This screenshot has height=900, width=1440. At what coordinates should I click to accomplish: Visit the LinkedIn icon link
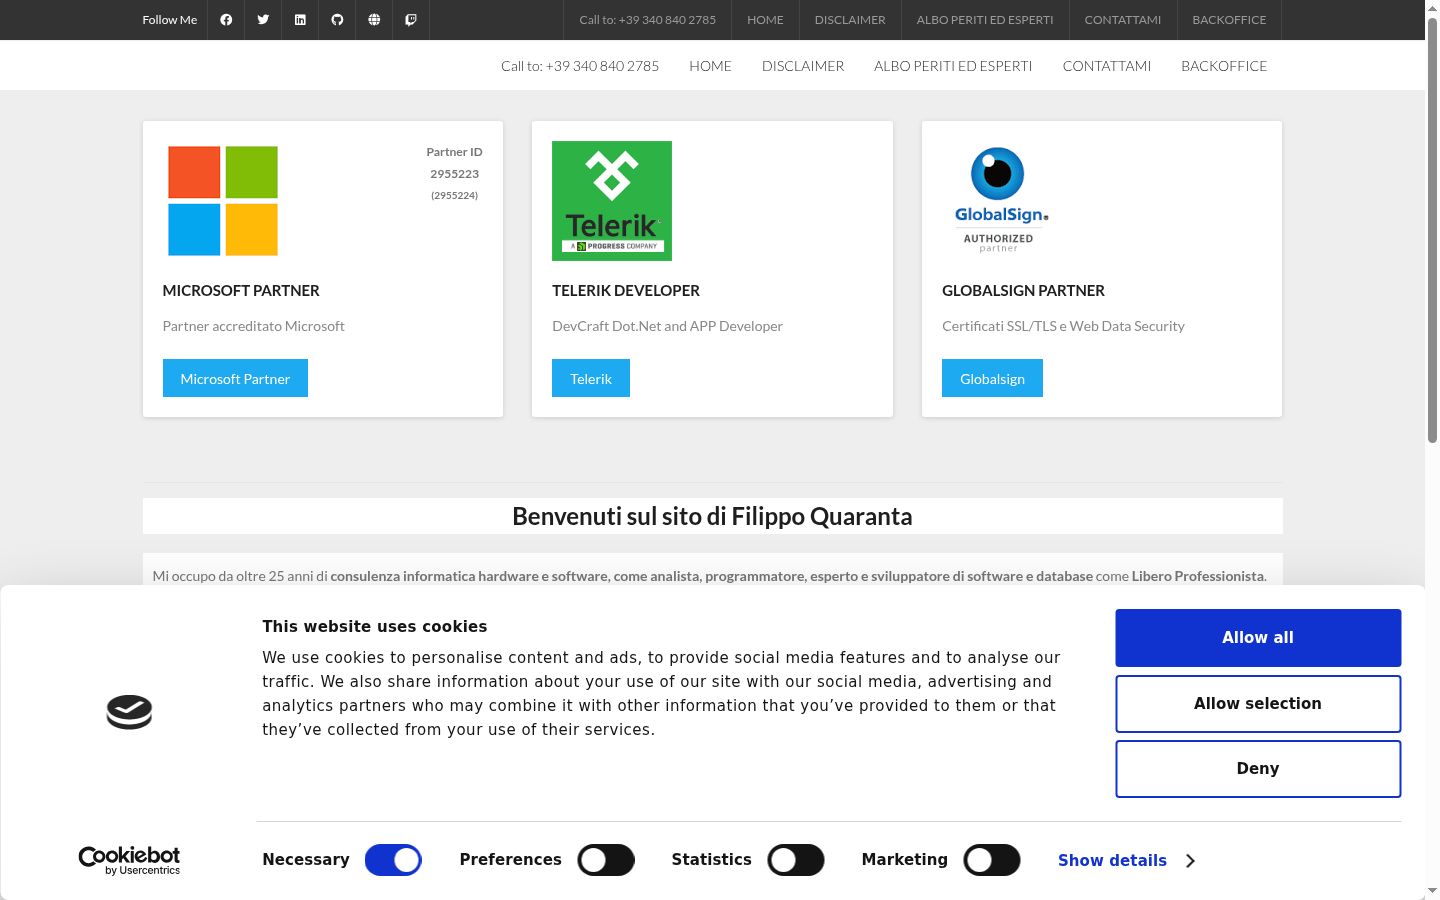pos(300,20)
